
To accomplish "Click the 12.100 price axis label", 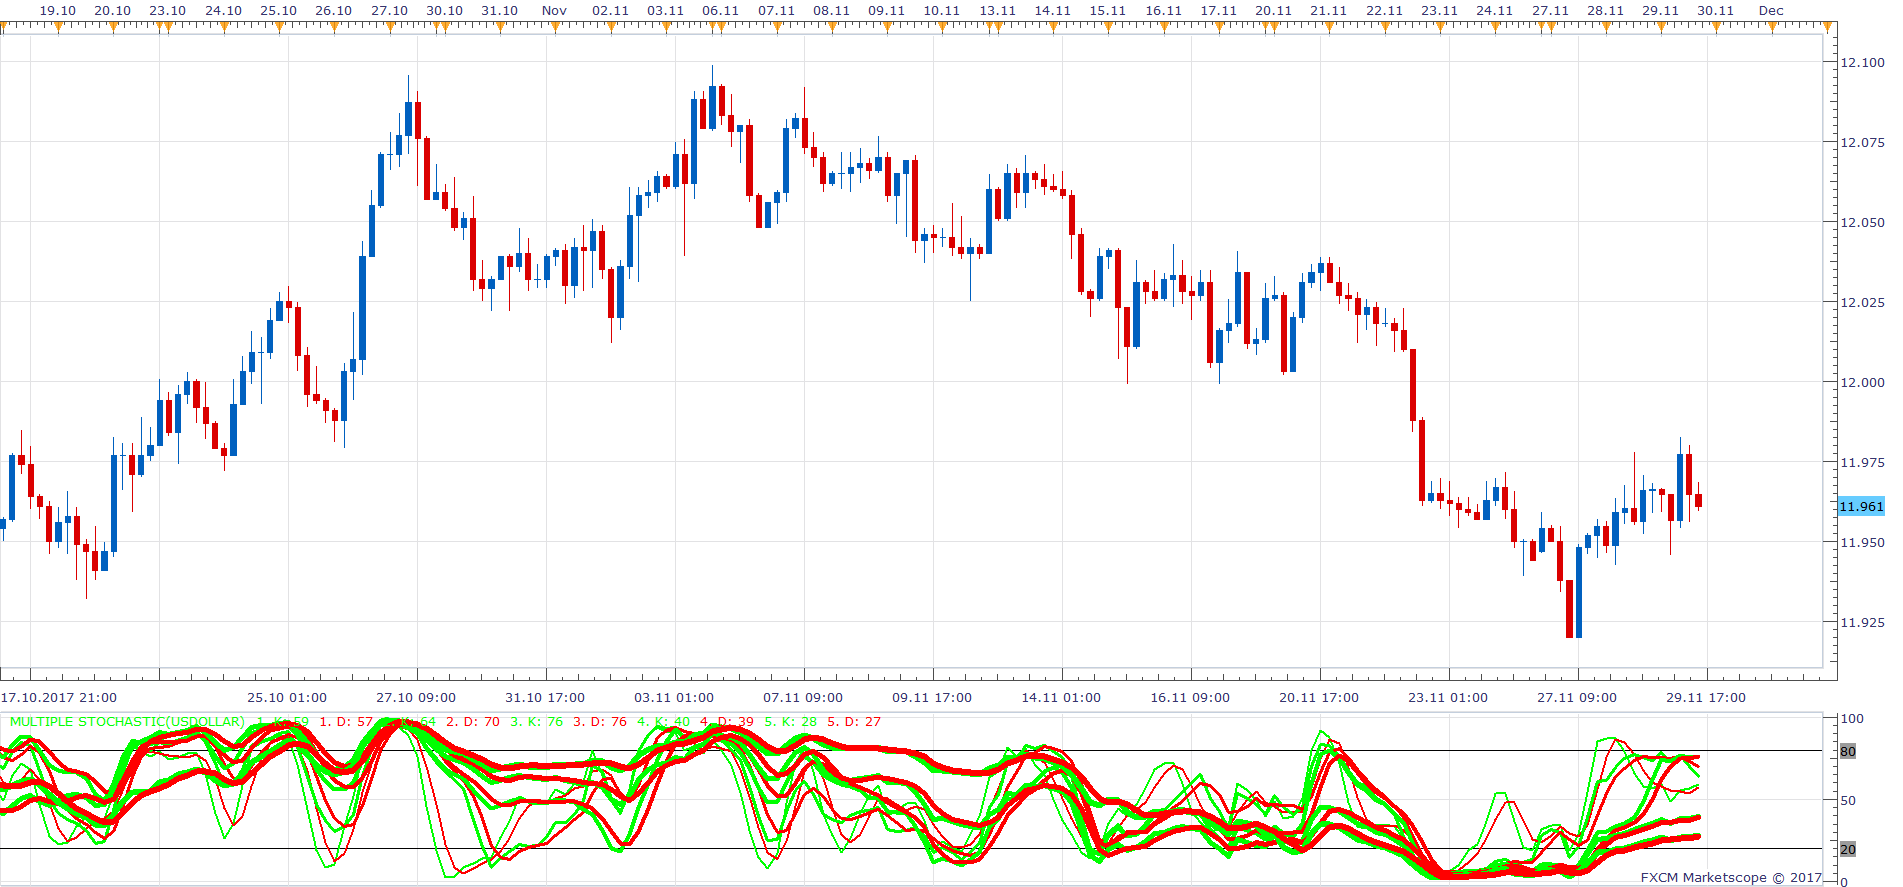I will coord(1862,62).
